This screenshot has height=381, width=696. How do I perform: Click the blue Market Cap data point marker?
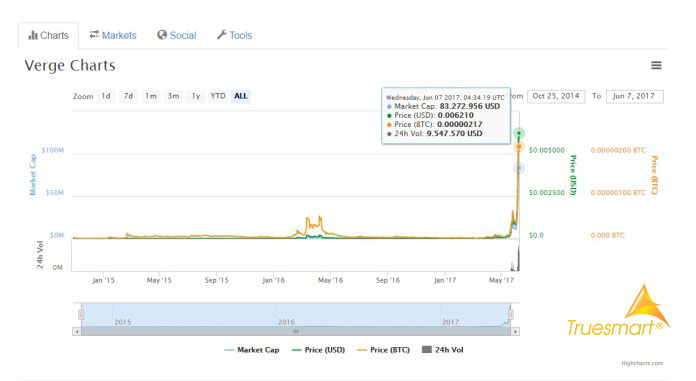point(519,168)
